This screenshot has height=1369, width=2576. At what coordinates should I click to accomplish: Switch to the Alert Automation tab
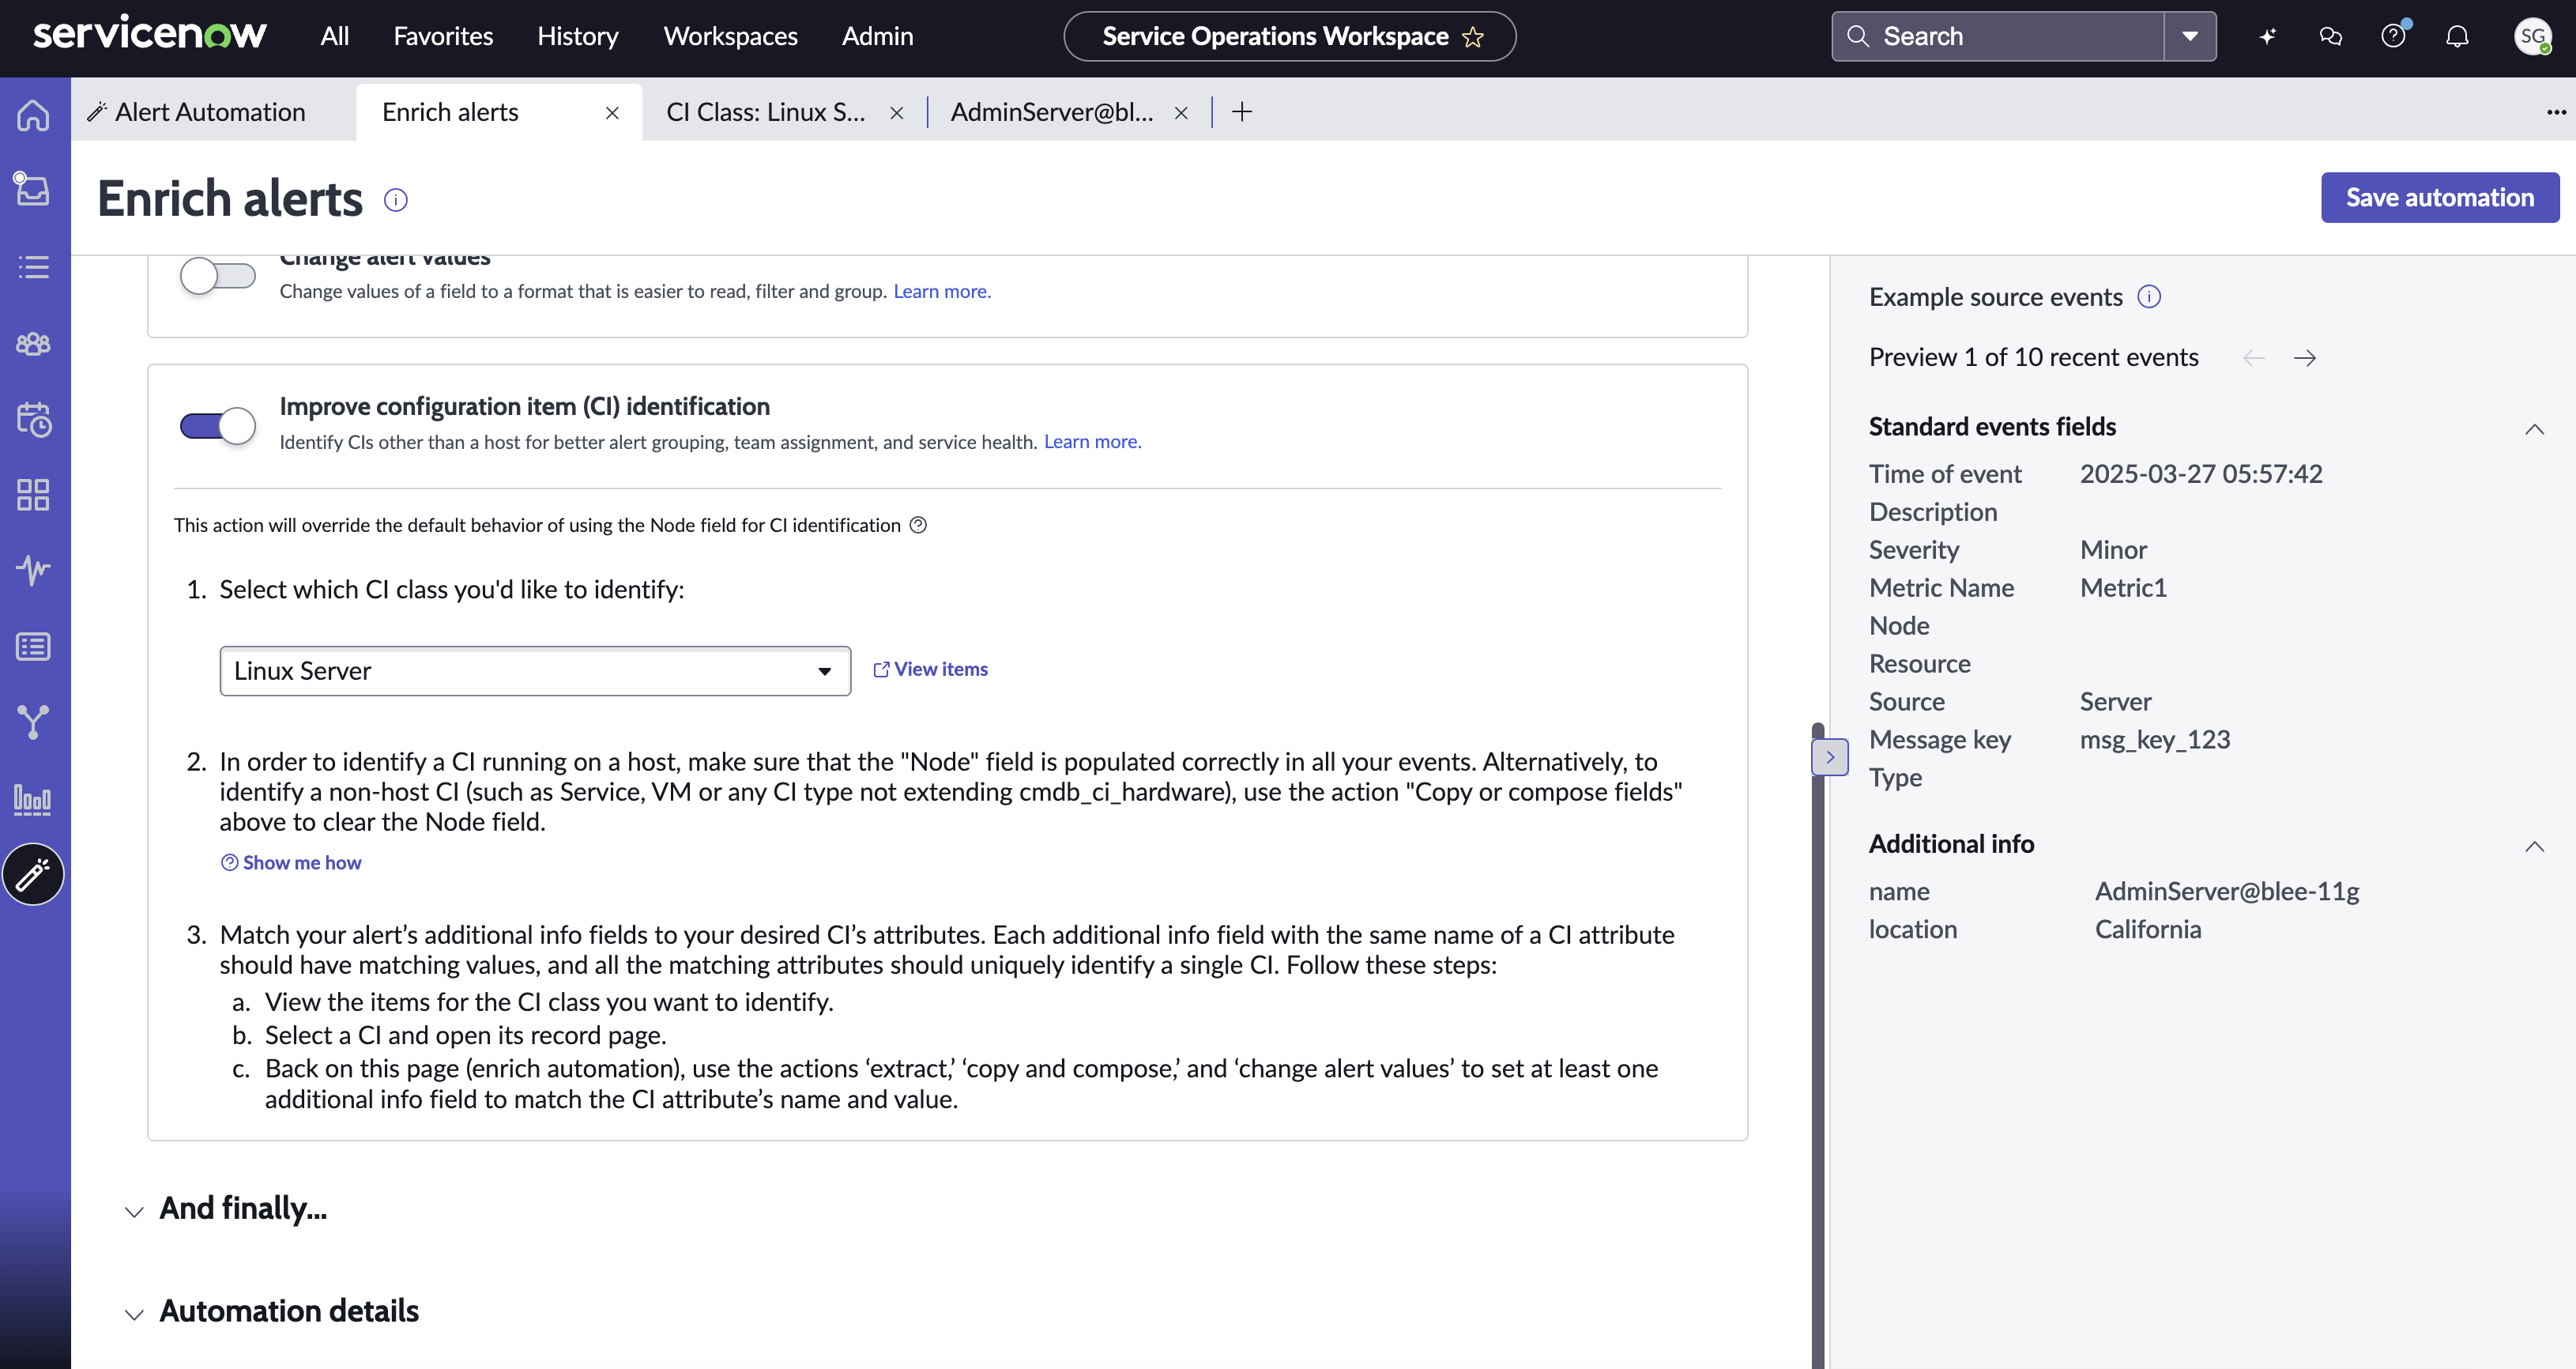coord(212,112)
